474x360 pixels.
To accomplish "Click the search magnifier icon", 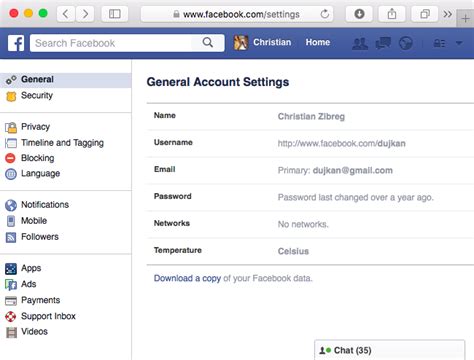I will tap(208, 43).
